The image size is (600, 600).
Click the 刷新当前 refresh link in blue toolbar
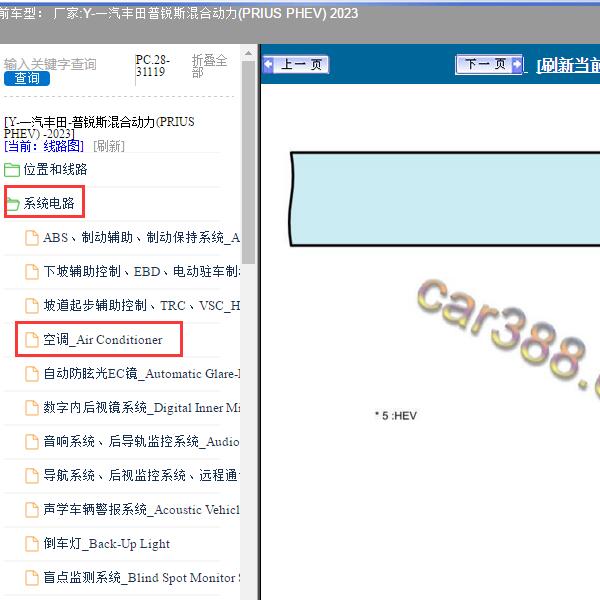tap(568, 65)
